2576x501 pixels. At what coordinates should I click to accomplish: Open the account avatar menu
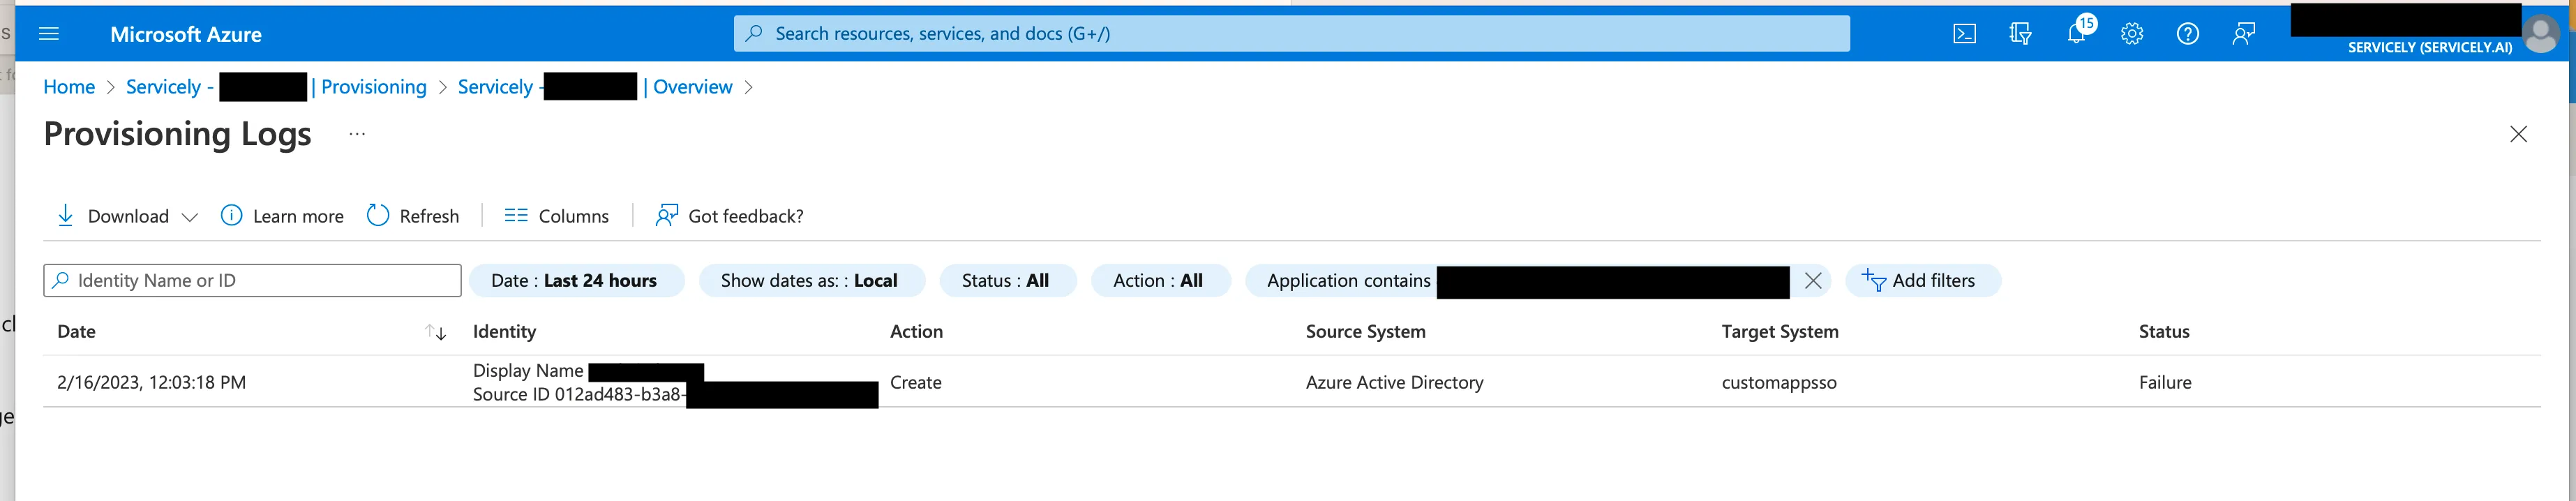[x=2540, y=34]
